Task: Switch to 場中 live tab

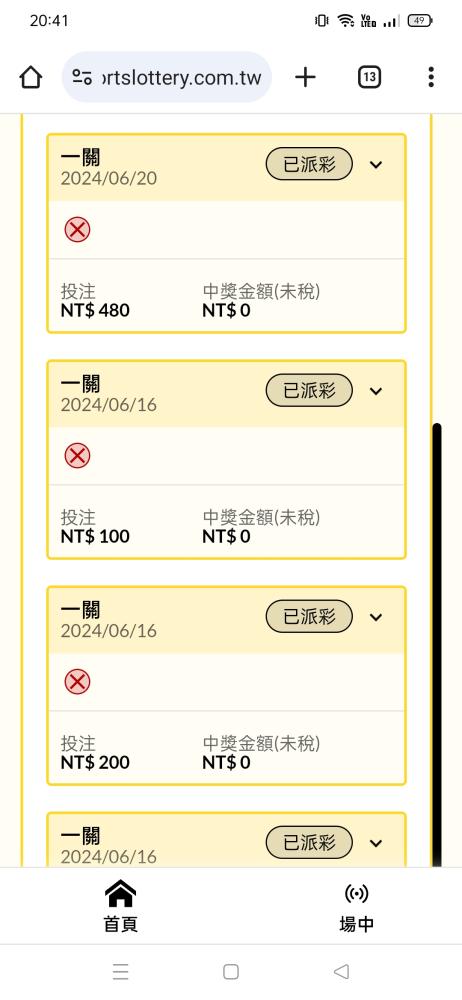Action: pos(356,906)
